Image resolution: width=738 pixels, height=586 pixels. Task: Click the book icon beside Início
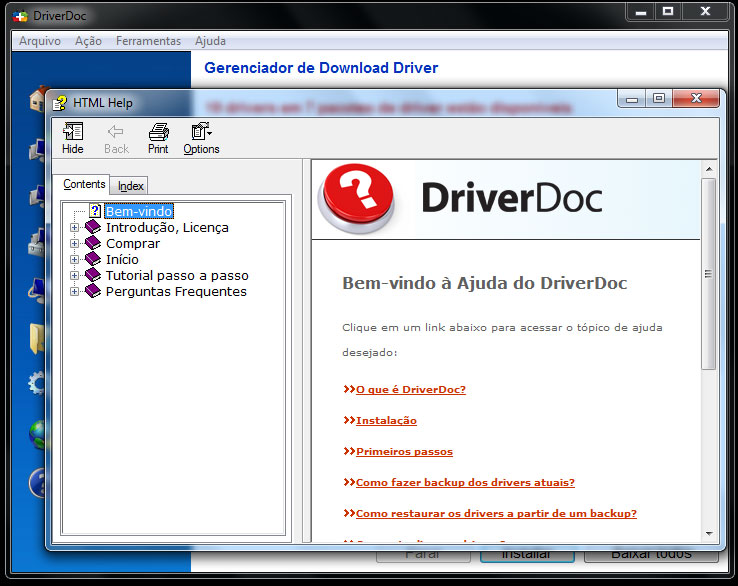point(93,259)
